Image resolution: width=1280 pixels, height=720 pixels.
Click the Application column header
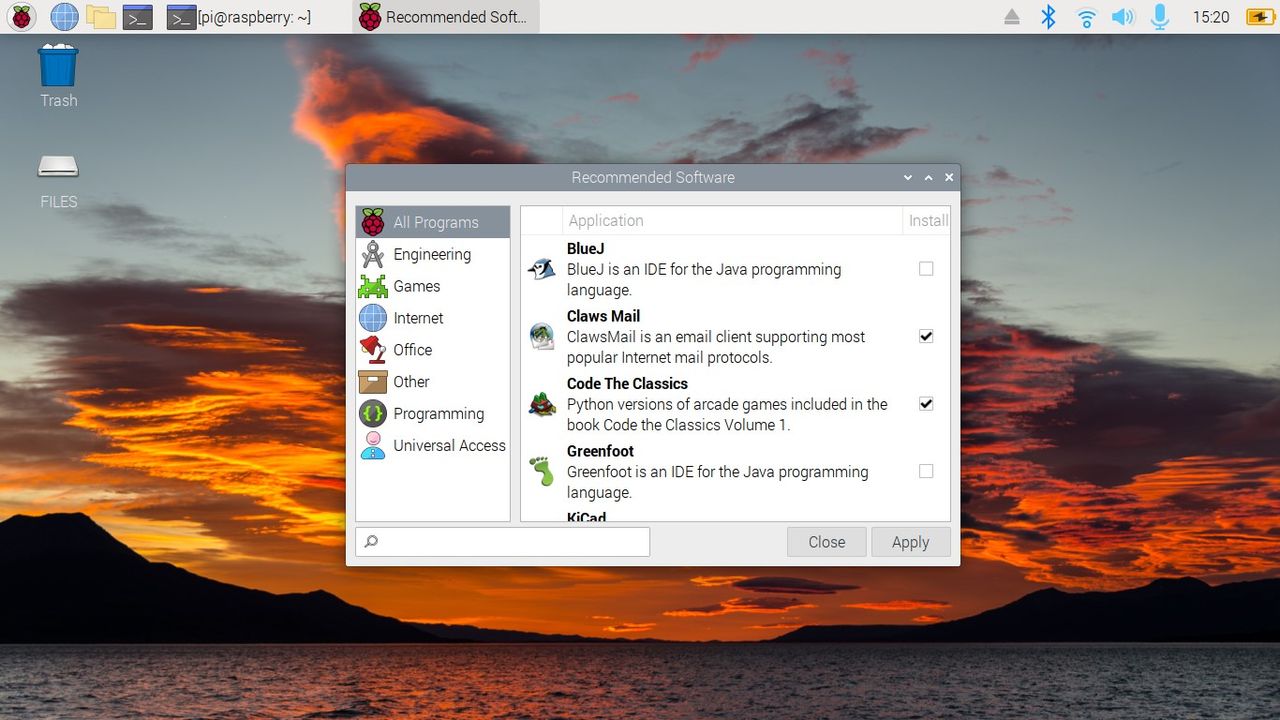pyautogui.click(x=733, y=221)
